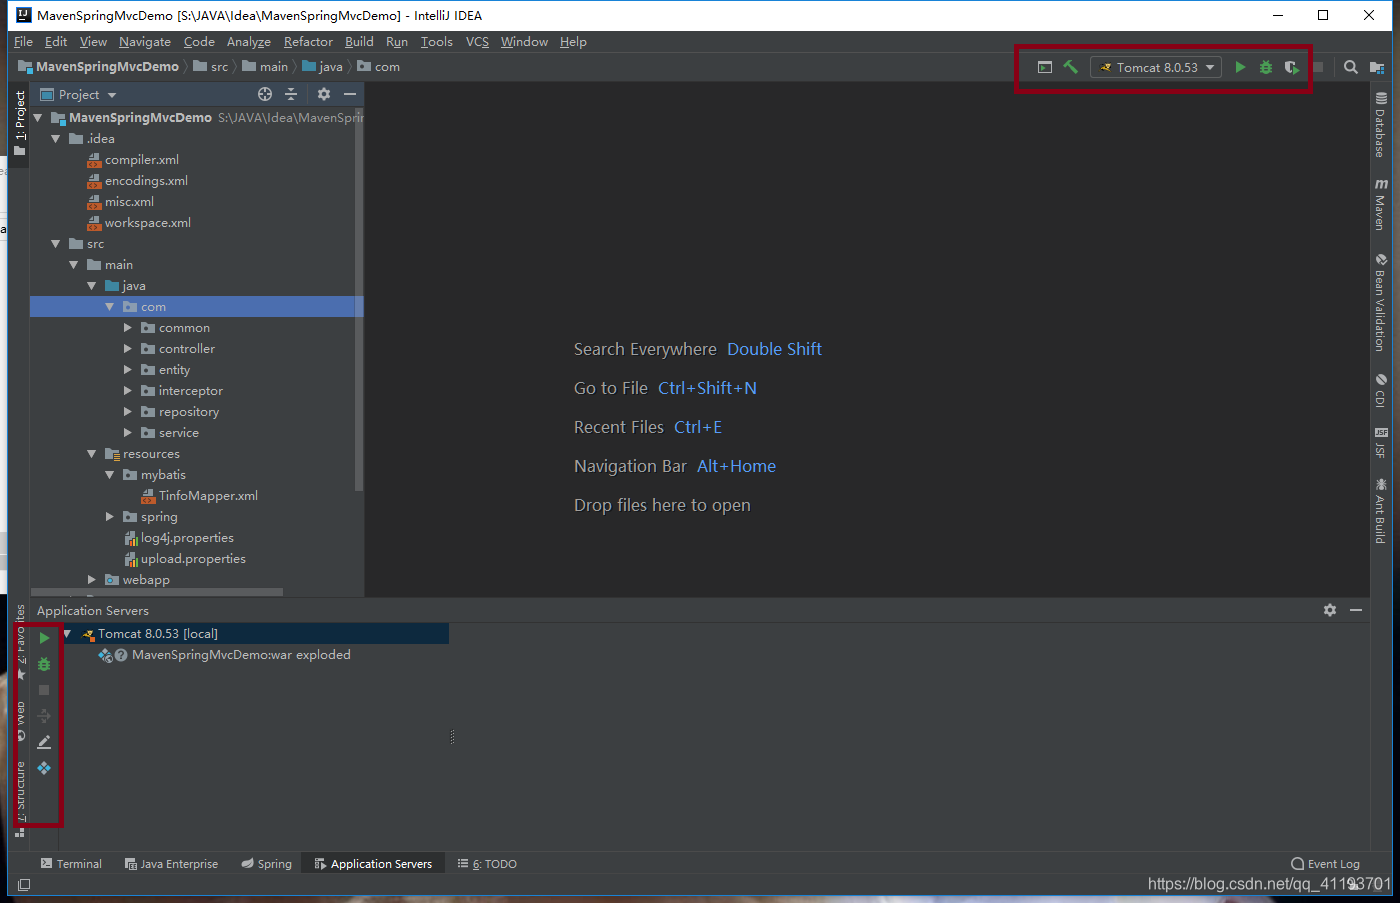
Task: Open the File menu
Action: point(23,41)
